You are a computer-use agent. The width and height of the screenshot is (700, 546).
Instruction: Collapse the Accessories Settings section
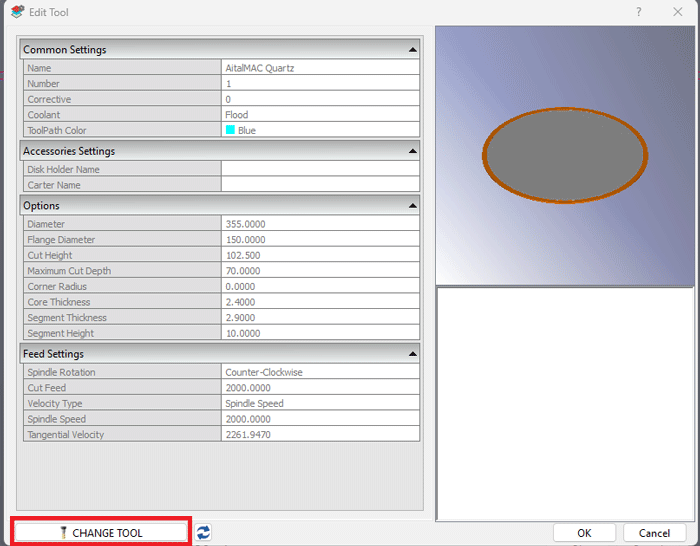point(412,151)
